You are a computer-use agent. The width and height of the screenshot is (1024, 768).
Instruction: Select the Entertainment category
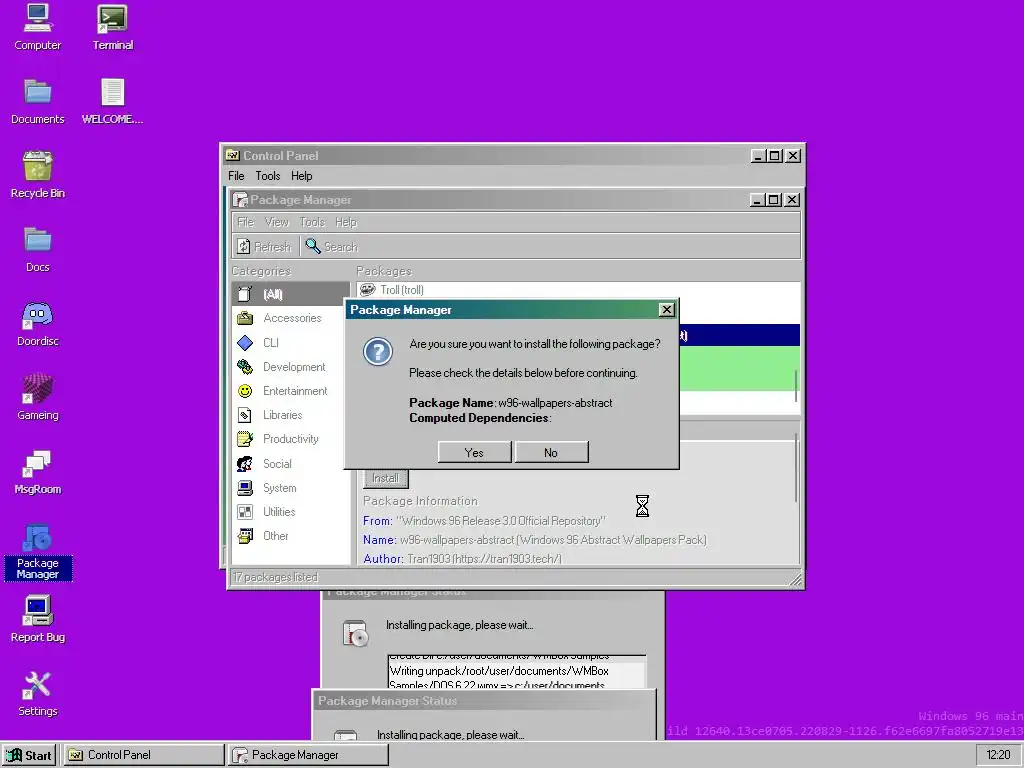(x=291, y=391)
